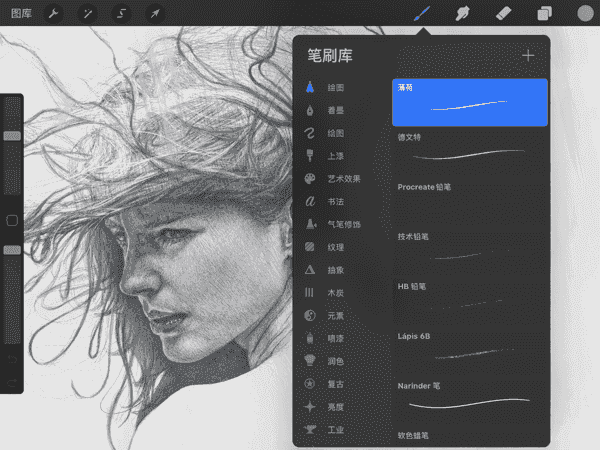Choose the 软色蜡笔 brush

[x=470, y=436]
